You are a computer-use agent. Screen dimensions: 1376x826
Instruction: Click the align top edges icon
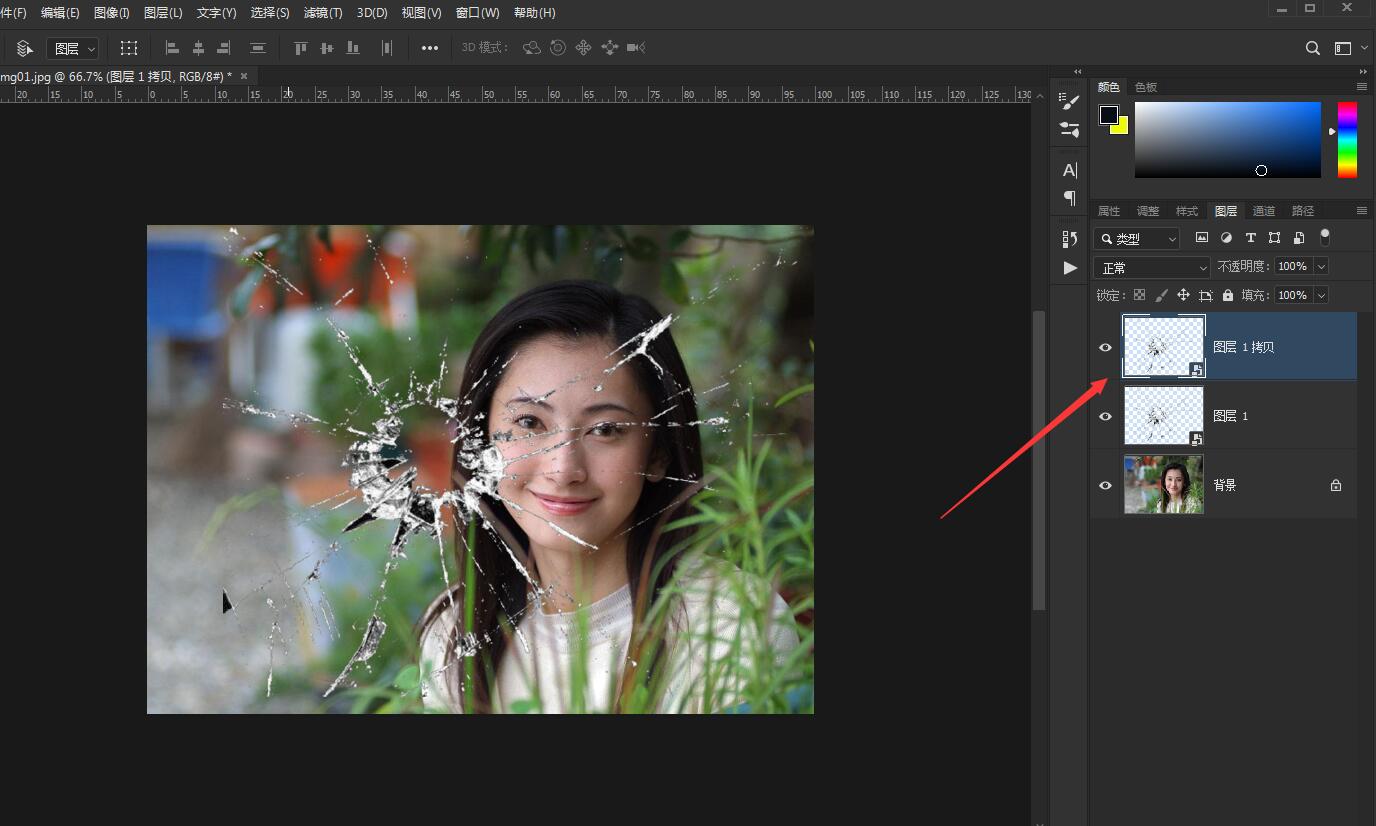point(300,48)
